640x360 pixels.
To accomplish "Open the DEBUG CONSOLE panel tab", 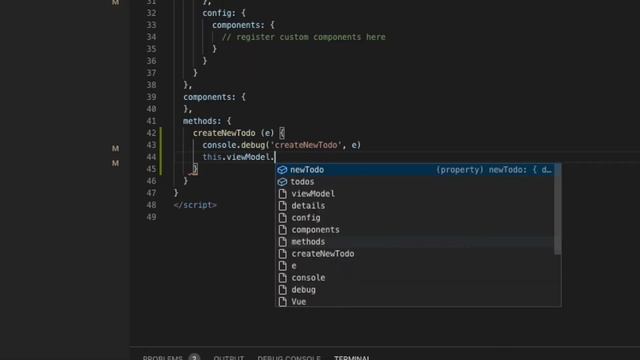I will [289, 358].
